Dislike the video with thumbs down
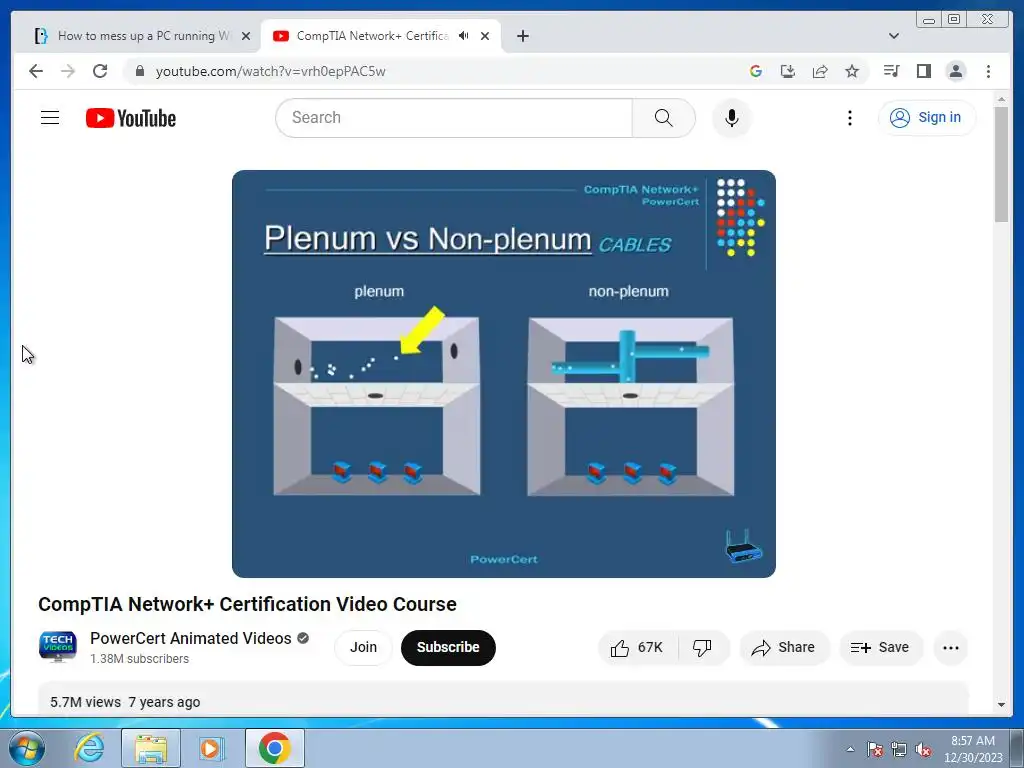This screenshot has height=768, width=1024. 703,647
